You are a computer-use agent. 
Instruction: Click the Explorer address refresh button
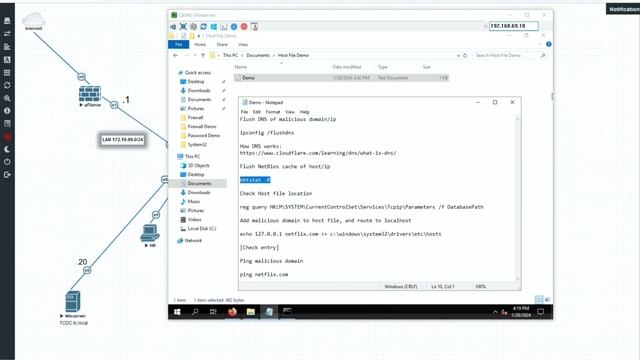[x=465, y=55]
